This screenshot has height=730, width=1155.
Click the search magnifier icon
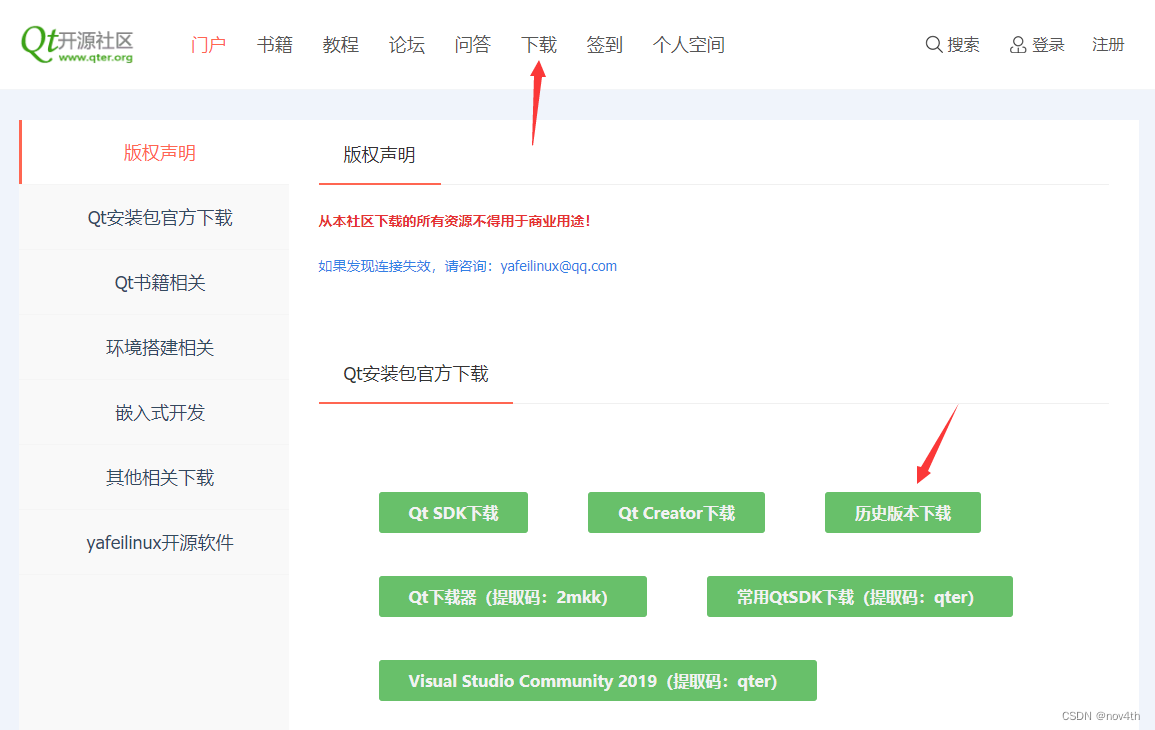coord(933,44)
